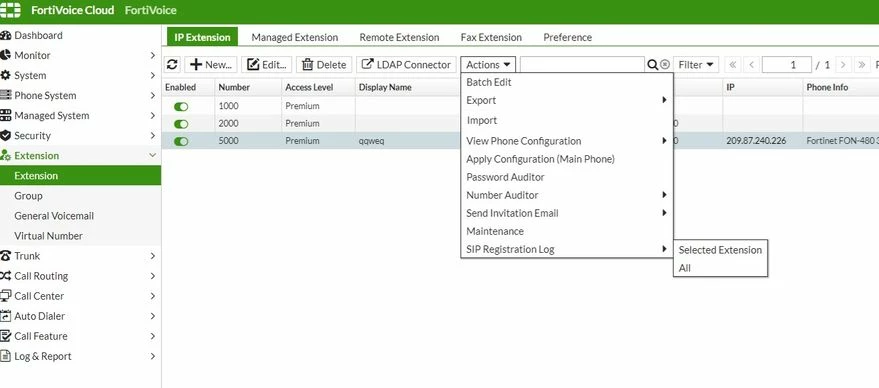Go to the previous page of results
The width and height of the screenshot is (879, 388).
click(x=751, y=65)
